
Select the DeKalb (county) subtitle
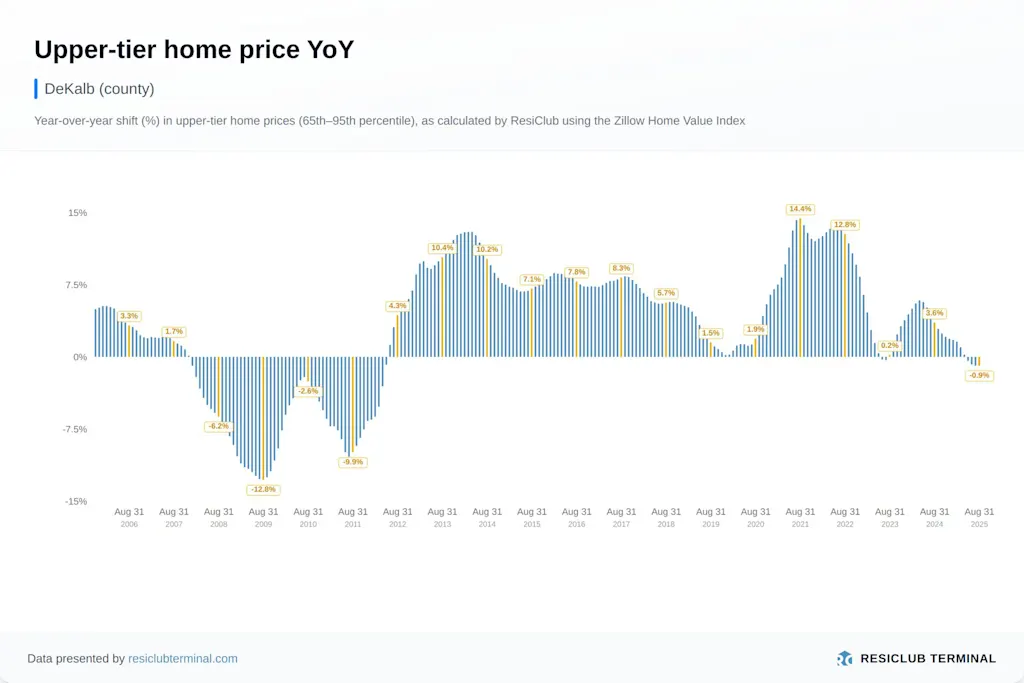click(99, 88)
